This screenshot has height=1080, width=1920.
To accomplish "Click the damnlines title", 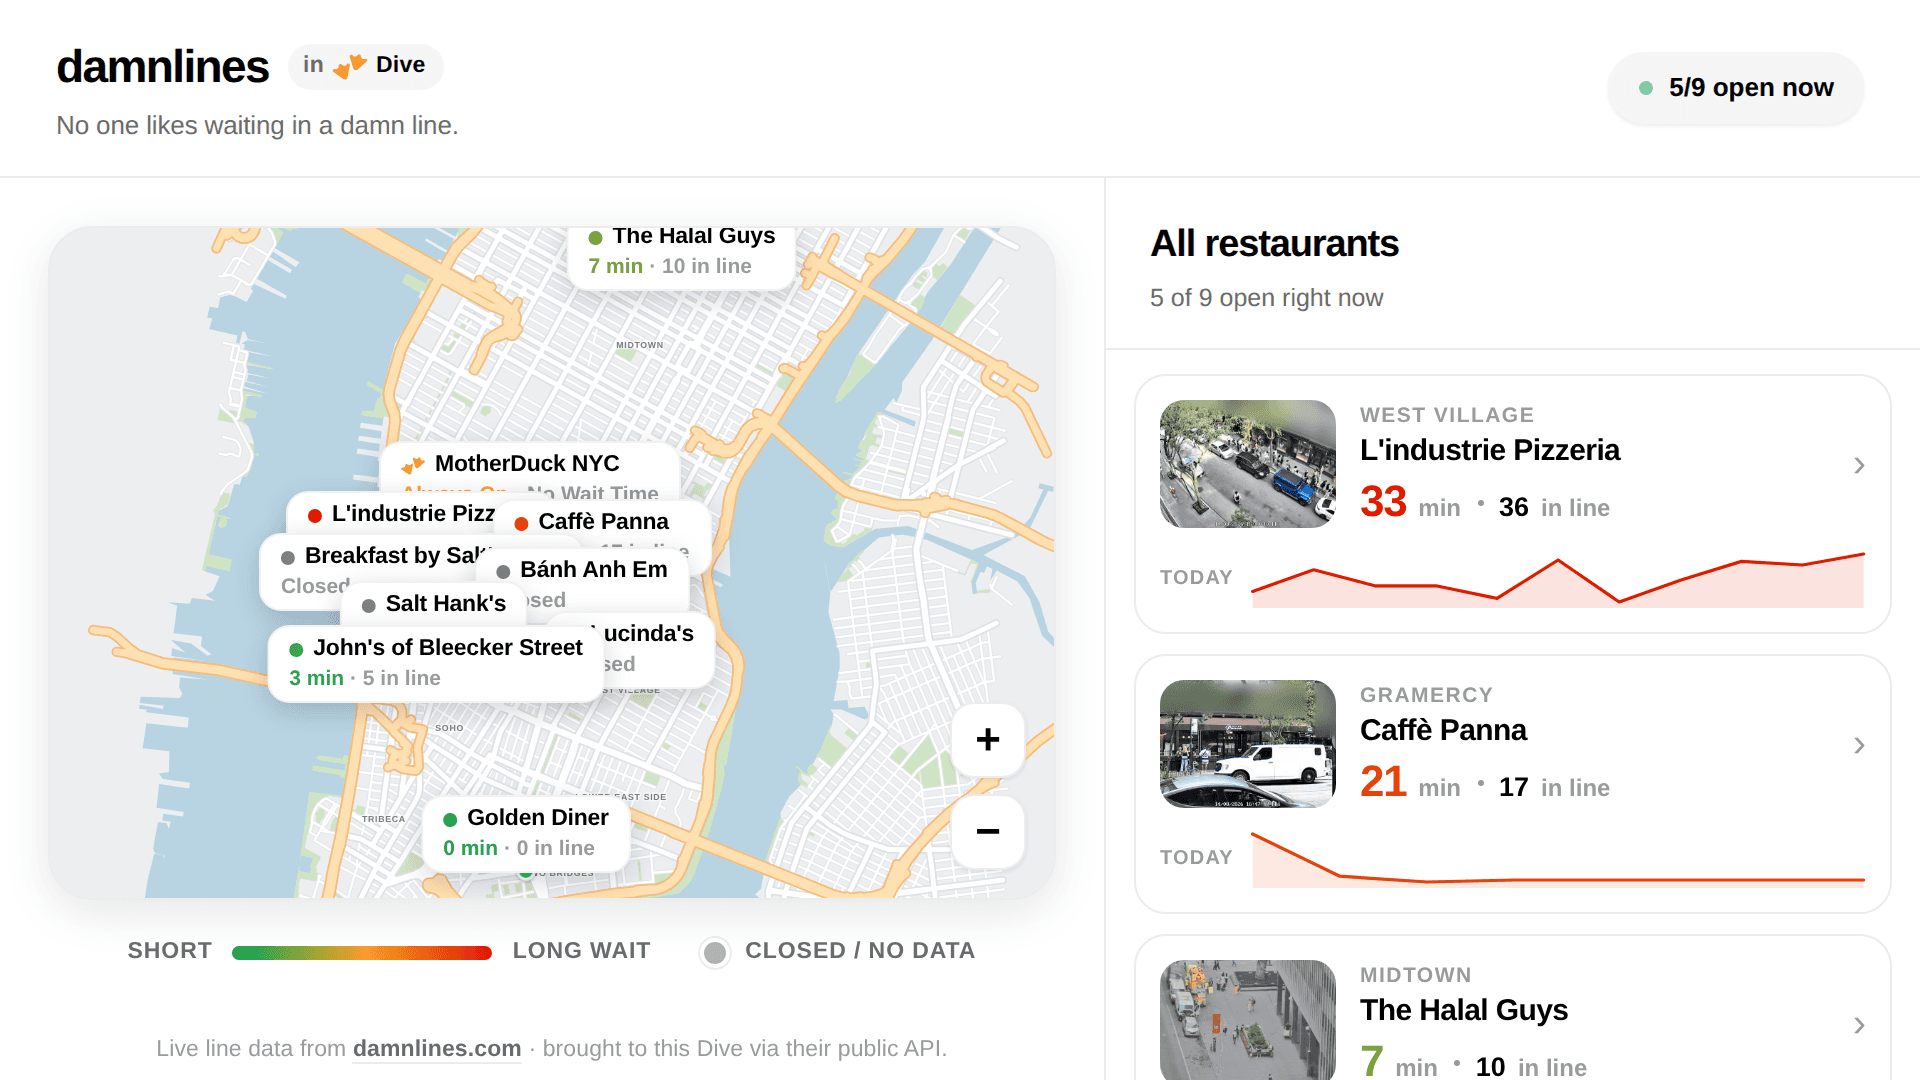I will point(163,67).
